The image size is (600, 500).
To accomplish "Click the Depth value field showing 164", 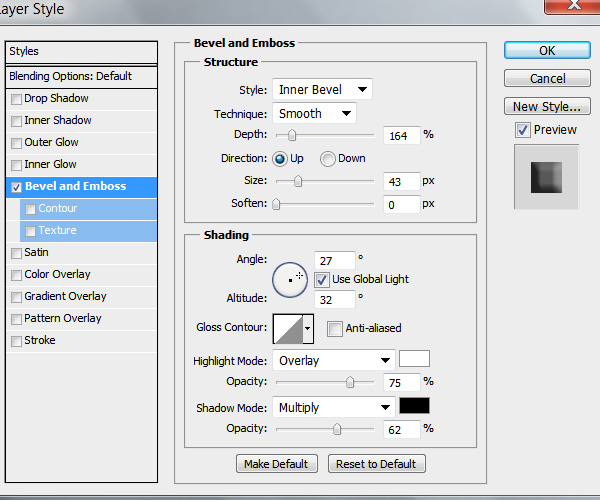I will click(401, 135).
